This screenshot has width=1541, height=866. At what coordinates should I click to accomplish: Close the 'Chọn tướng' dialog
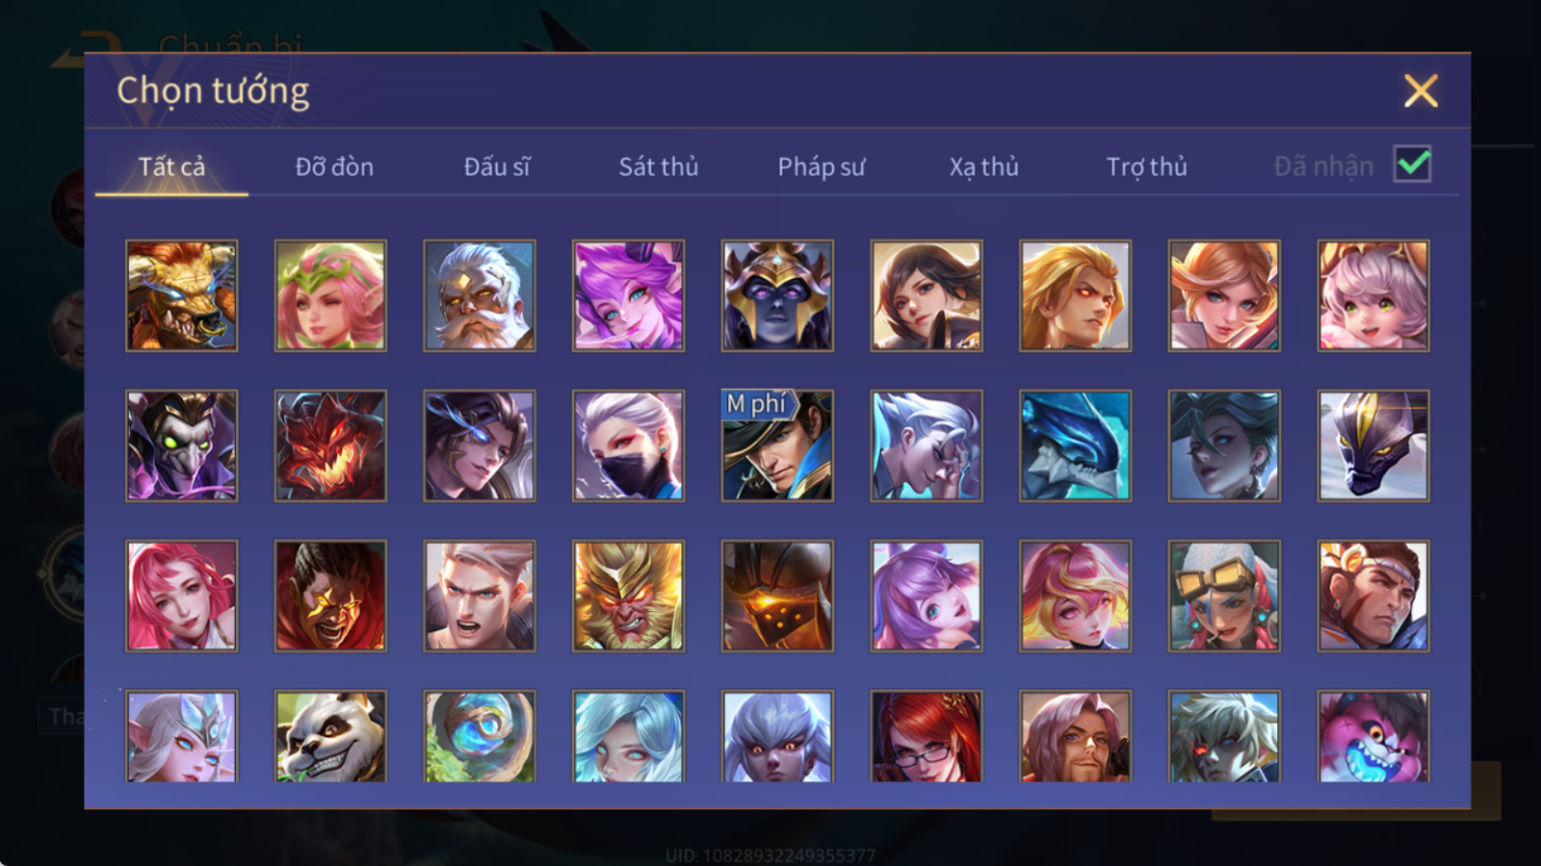pos(1420,91)
